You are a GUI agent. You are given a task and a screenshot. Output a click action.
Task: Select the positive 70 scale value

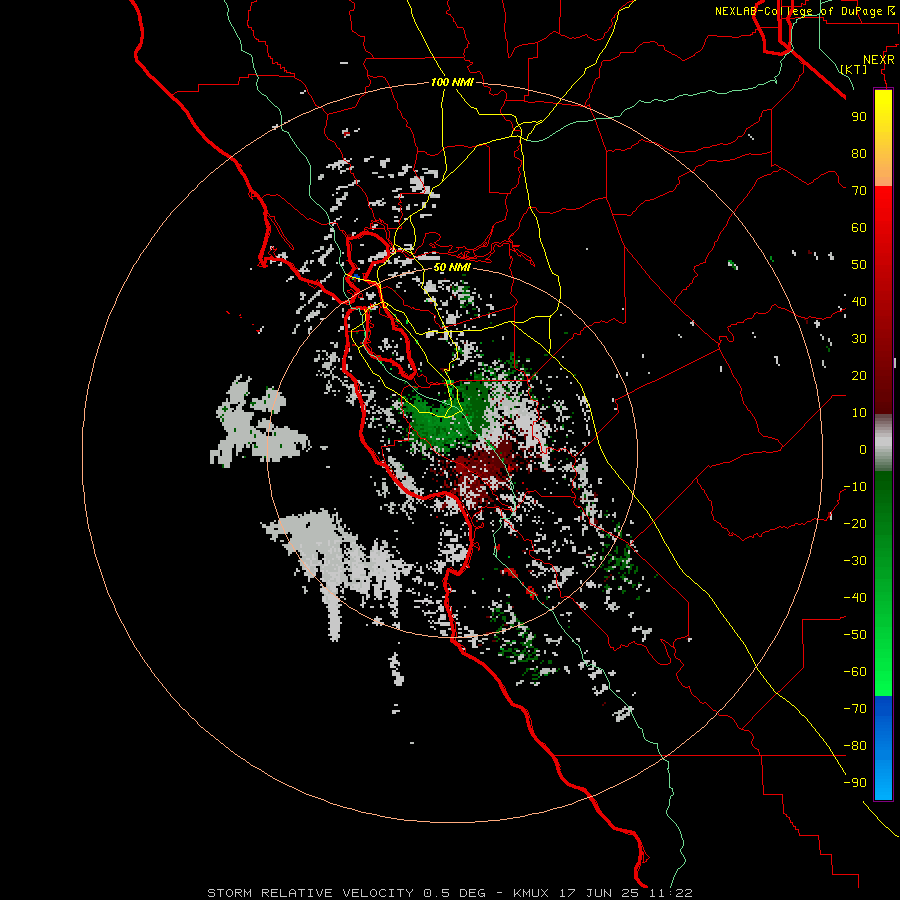coord(859,191)
